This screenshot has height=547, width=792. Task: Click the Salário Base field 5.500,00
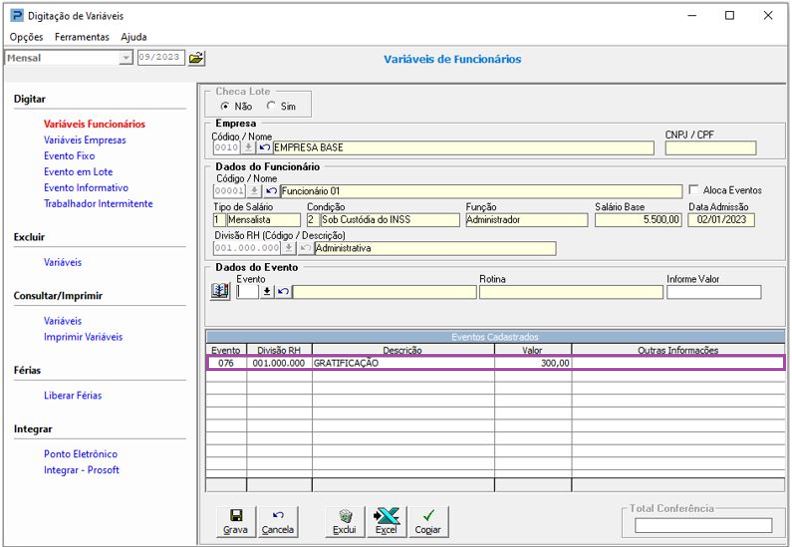[638, 220]
